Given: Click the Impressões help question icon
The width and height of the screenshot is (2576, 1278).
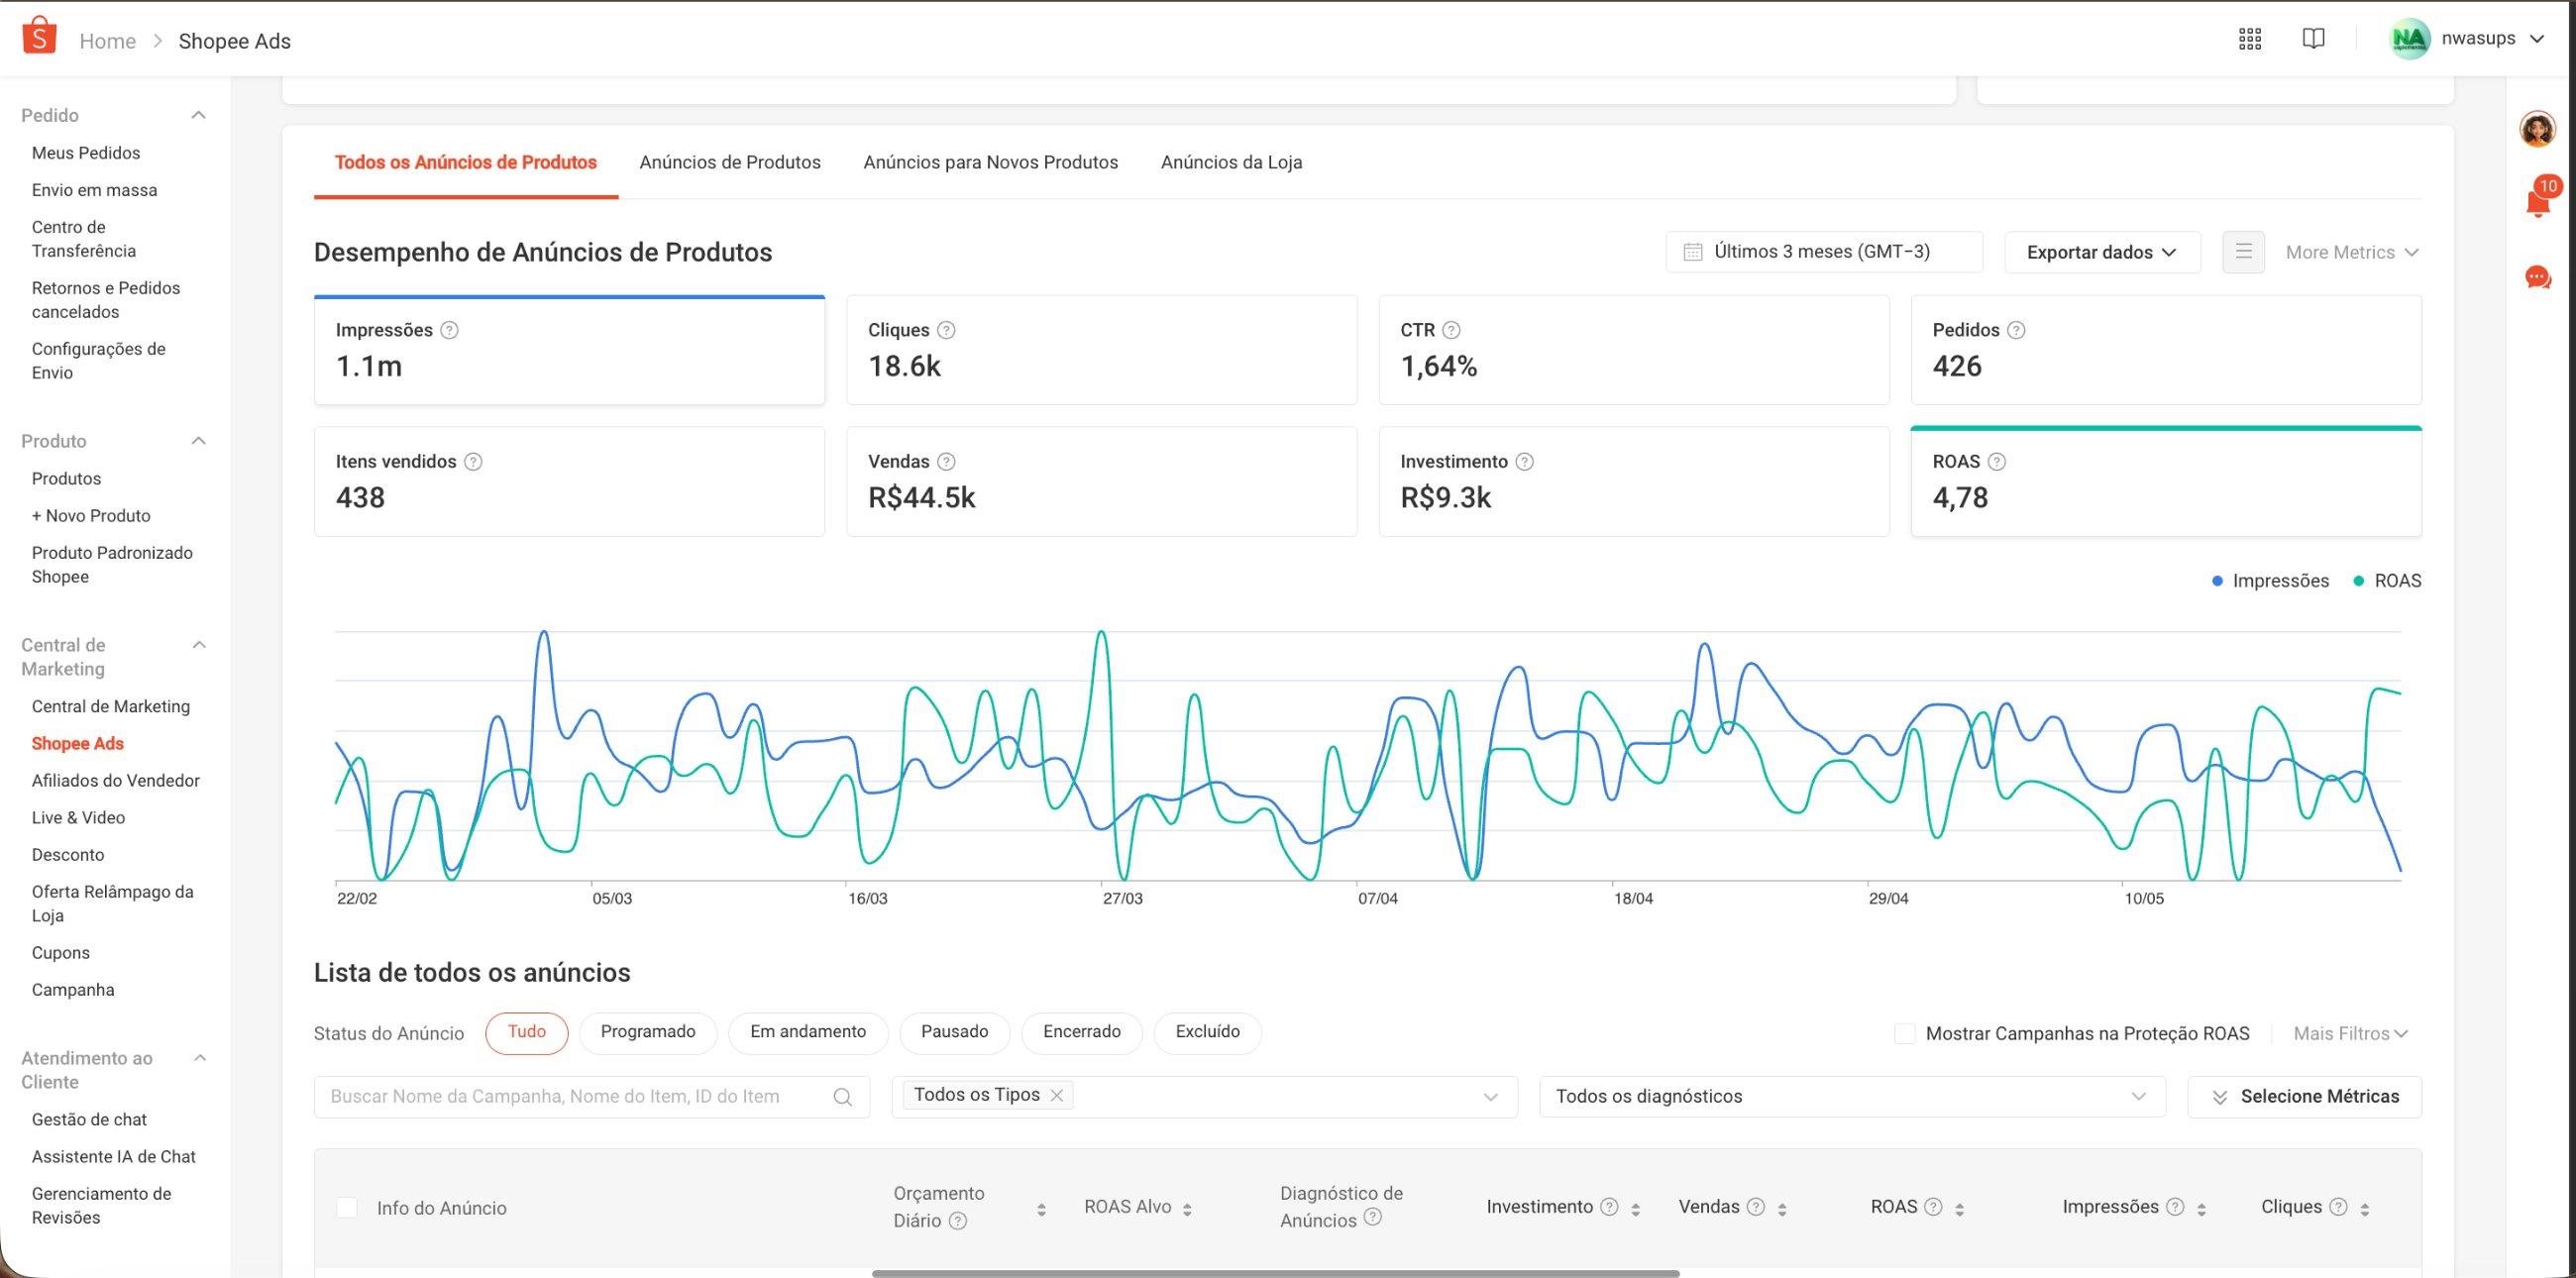Looking at the screenshot, I should coord(449,330).
